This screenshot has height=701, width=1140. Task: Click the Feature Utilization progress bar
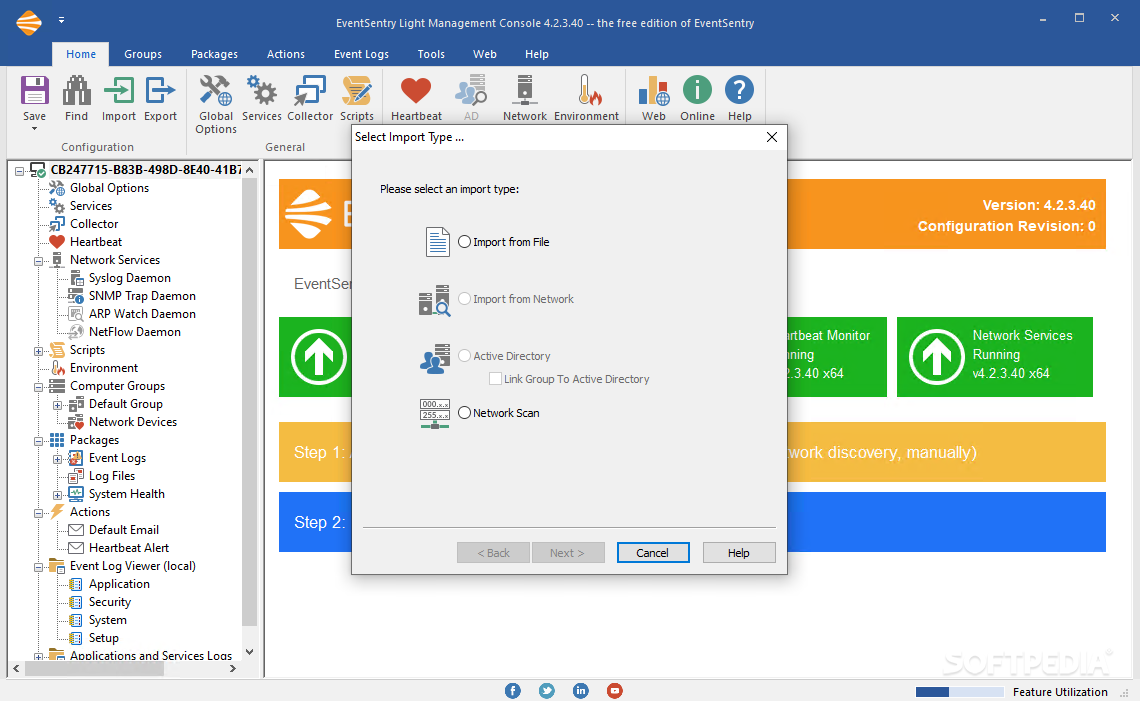click(x=959, y=692)
